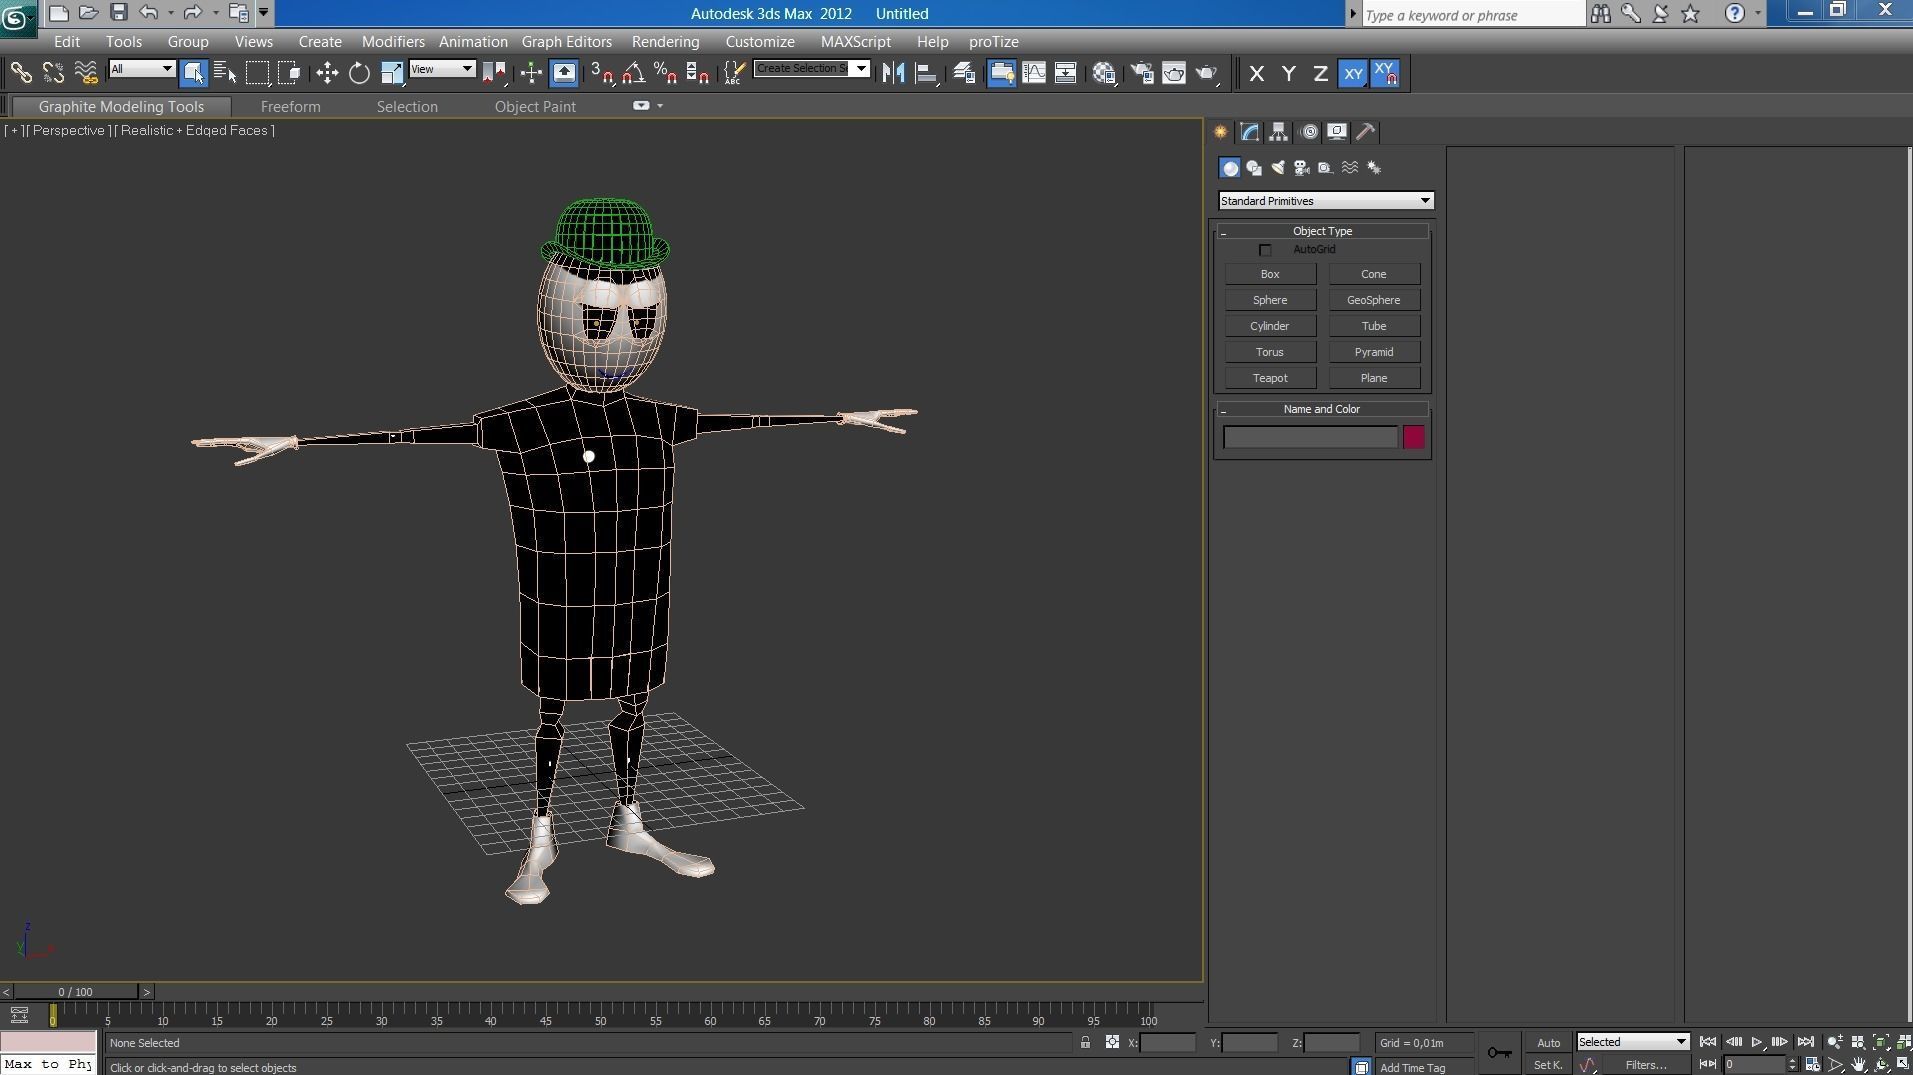Collapse the Name and Color rollout

coord(1322,409)
